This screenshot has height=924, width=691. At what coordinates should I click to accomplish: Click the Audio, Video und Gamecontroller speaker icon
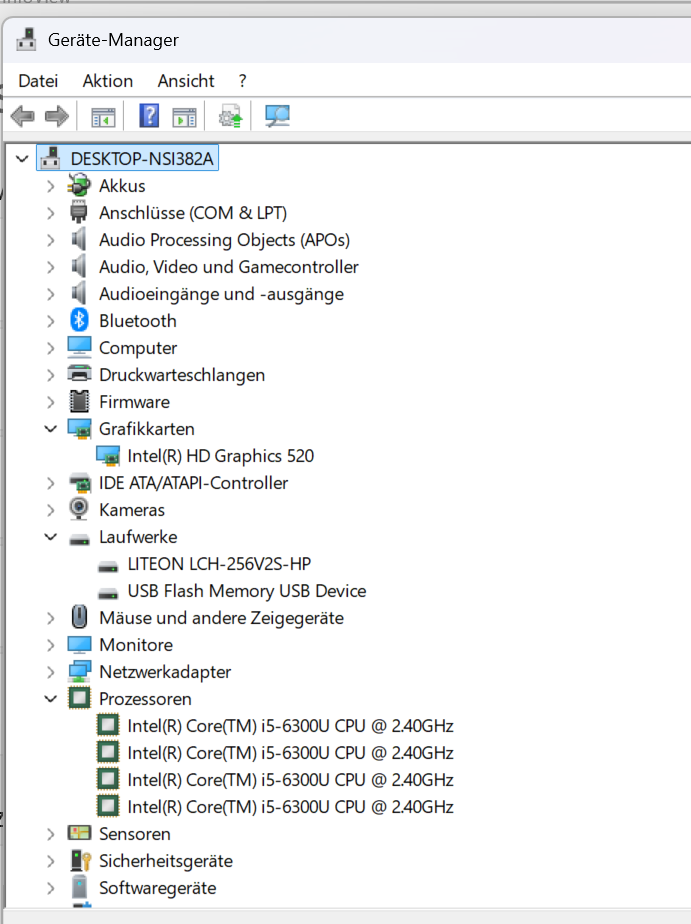[78, 266]
